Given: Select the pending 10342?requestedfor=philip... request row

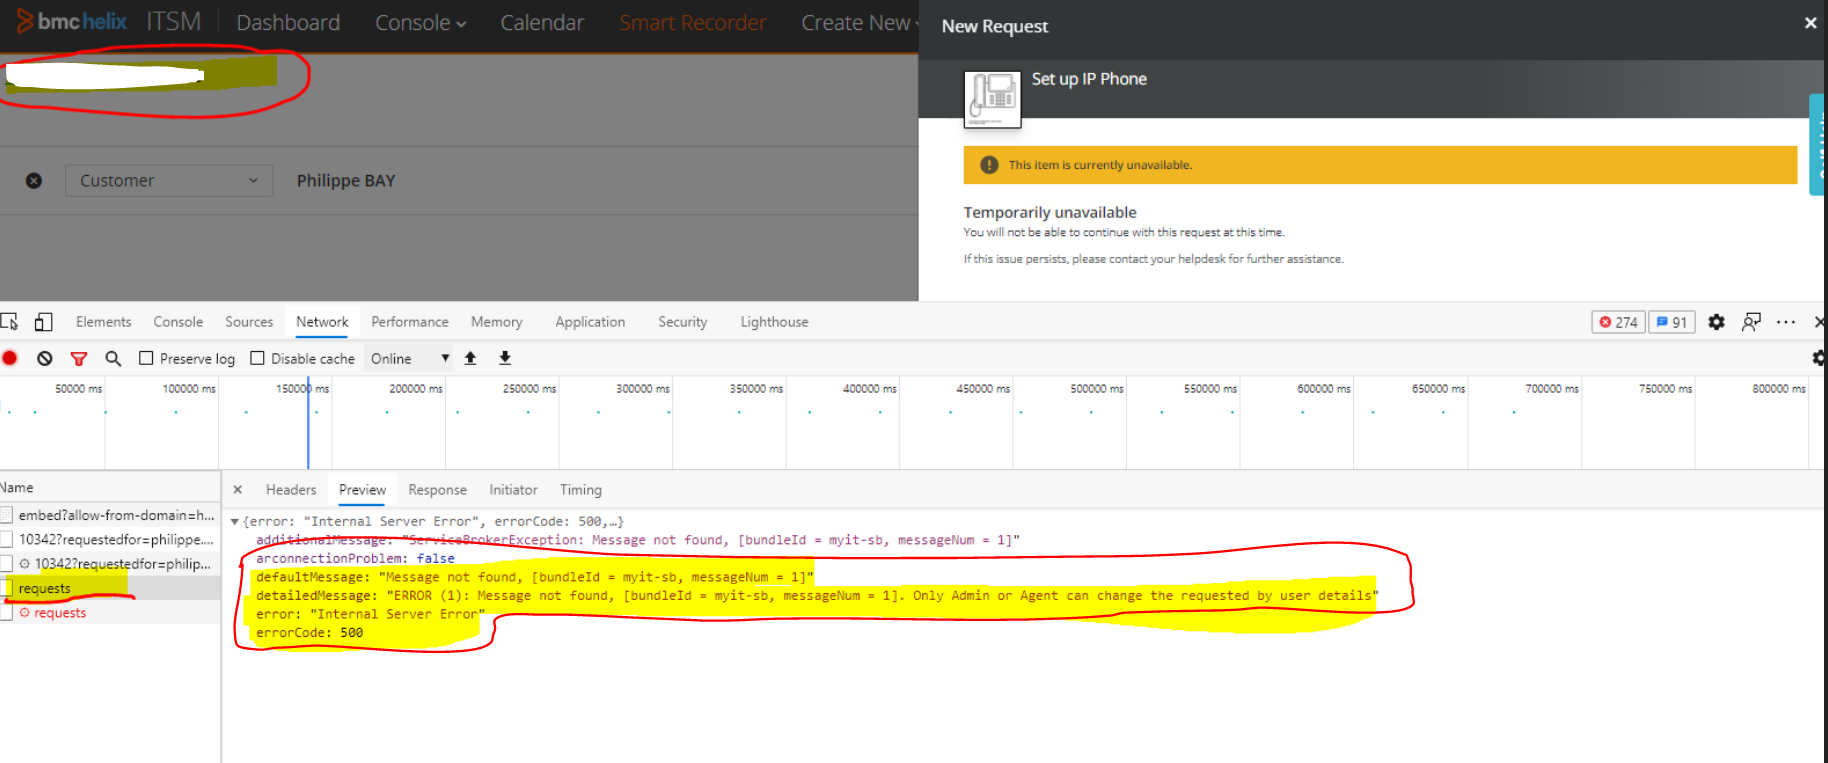Looking at the screenshot, I should [x=110, y=564].
